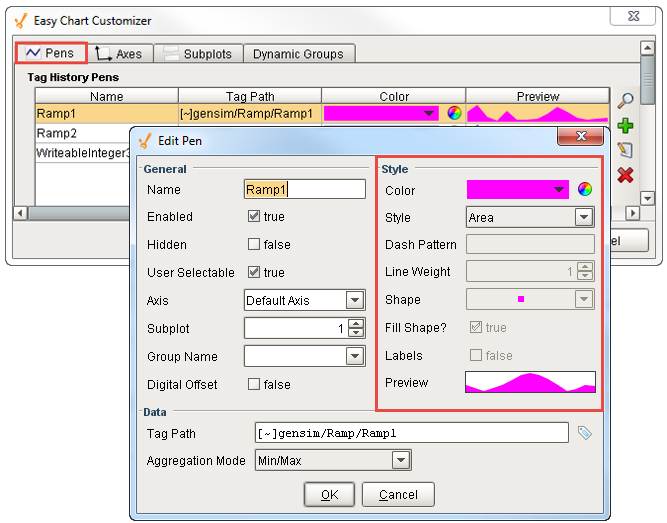The width and height of the screenshot is (667, 523).
Task: Switch to the Axes tab
Action: pos(118,54)
